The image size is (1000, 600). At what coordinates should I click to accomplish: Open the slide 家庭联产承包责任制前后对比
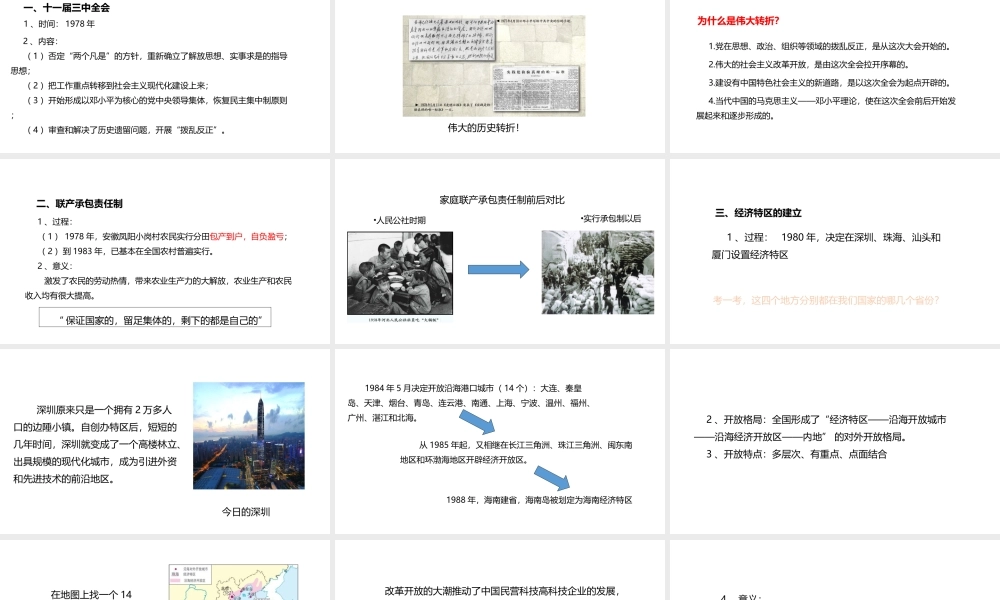(x=499, y=251)
